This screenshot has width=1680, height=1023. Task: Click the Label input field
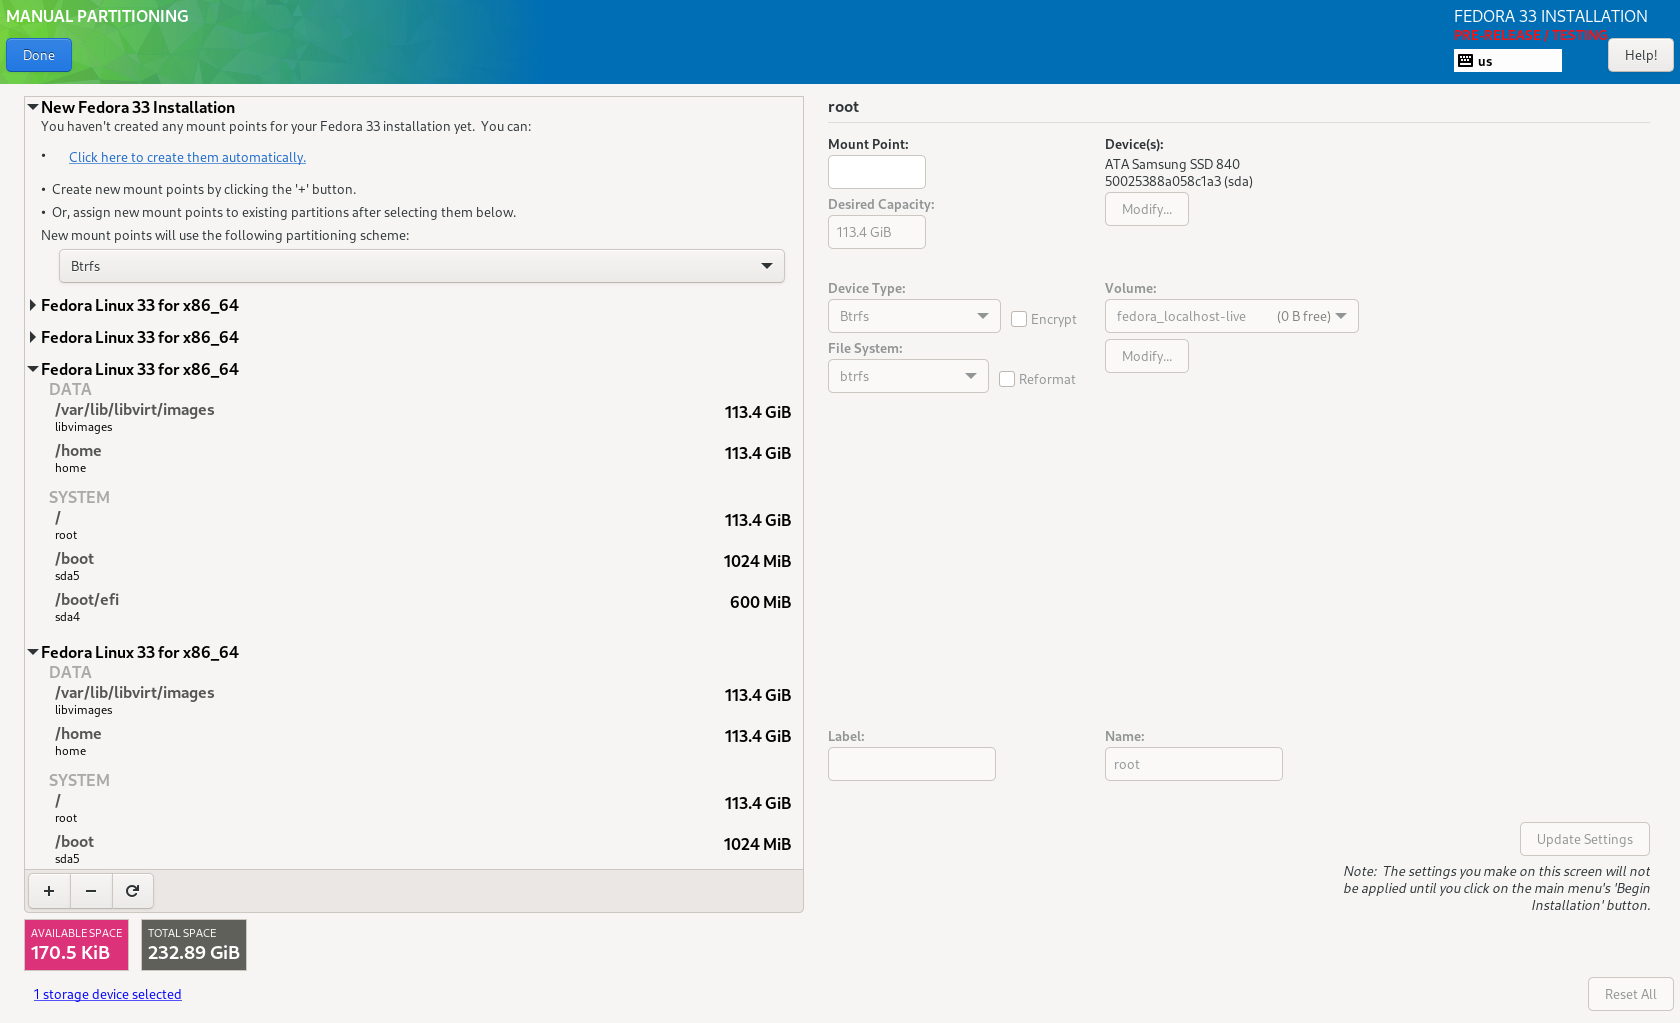(911, 764)
